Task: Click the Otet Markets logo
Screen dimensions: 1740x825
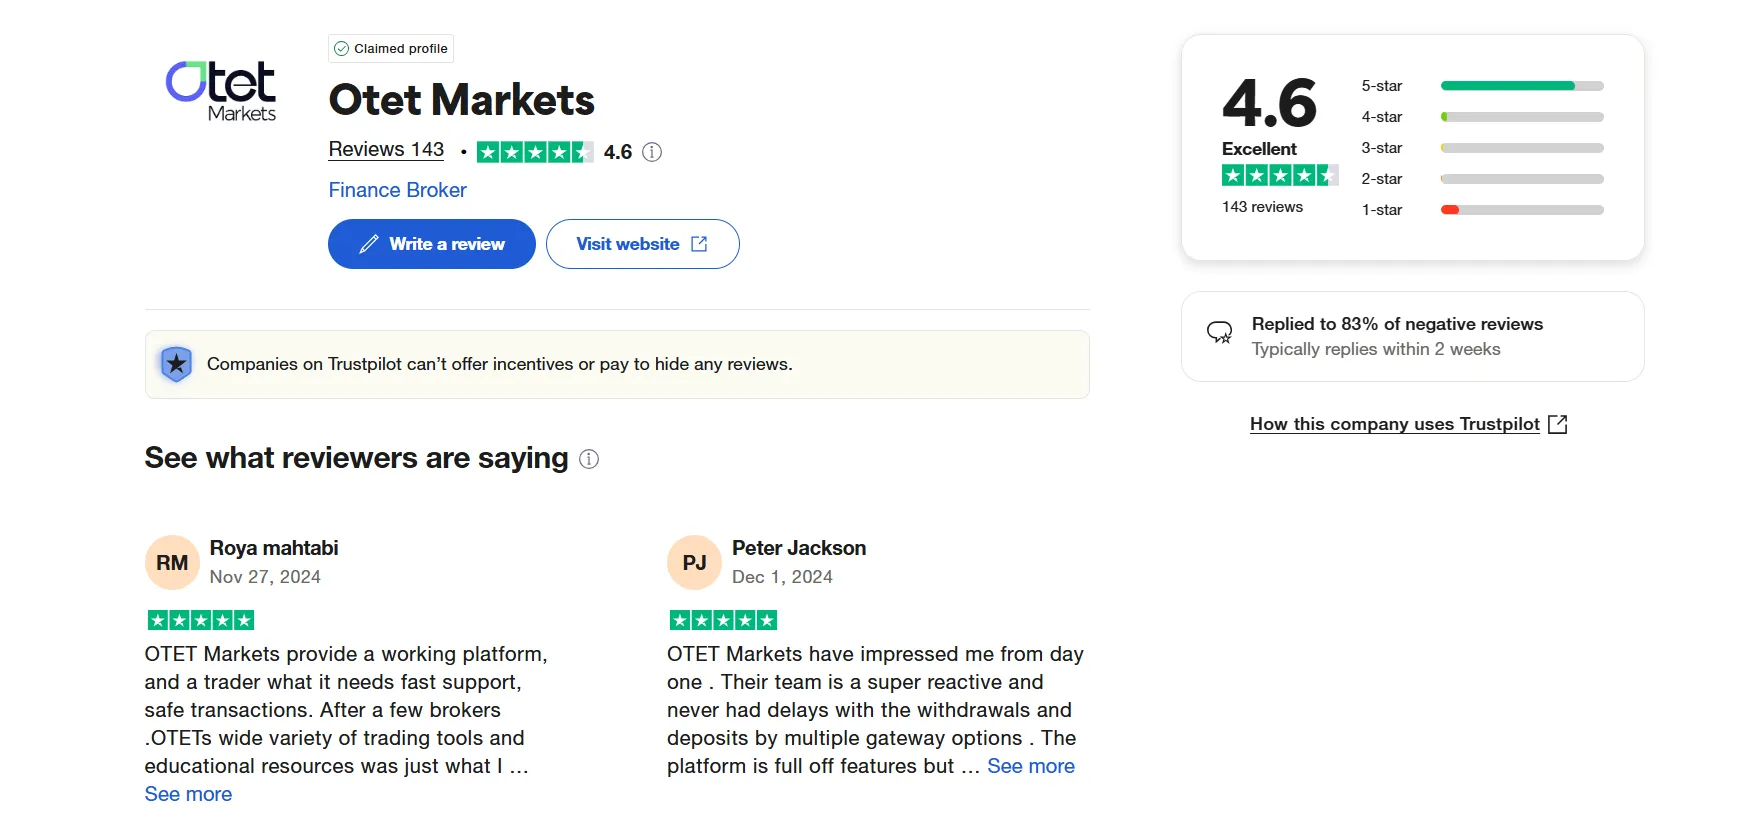Action: pos(220,91)
